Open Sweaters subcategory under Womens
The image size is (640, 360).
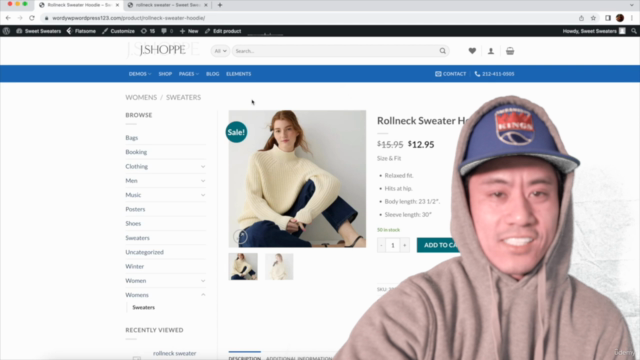(144, 307)
